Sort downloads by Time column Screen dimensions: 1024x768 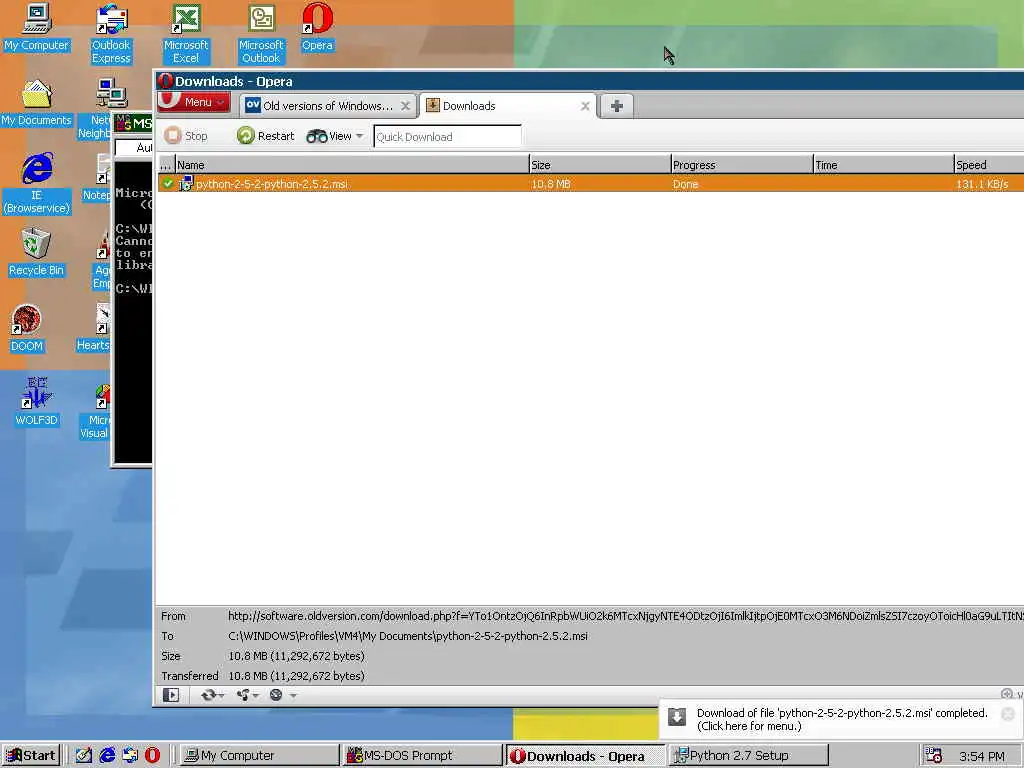[884, 165]
